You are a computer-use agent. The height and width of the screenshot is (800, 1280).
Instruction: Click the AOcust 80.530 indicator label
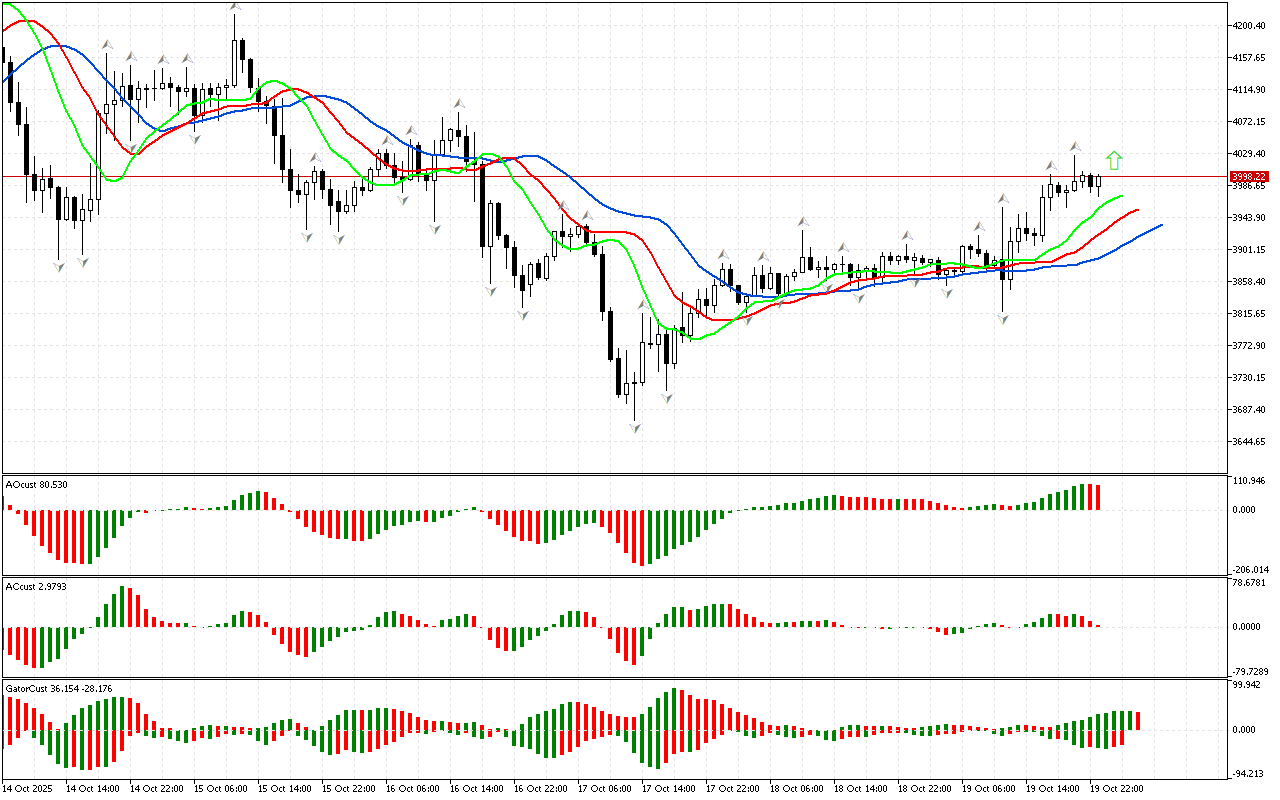(38, 485)
